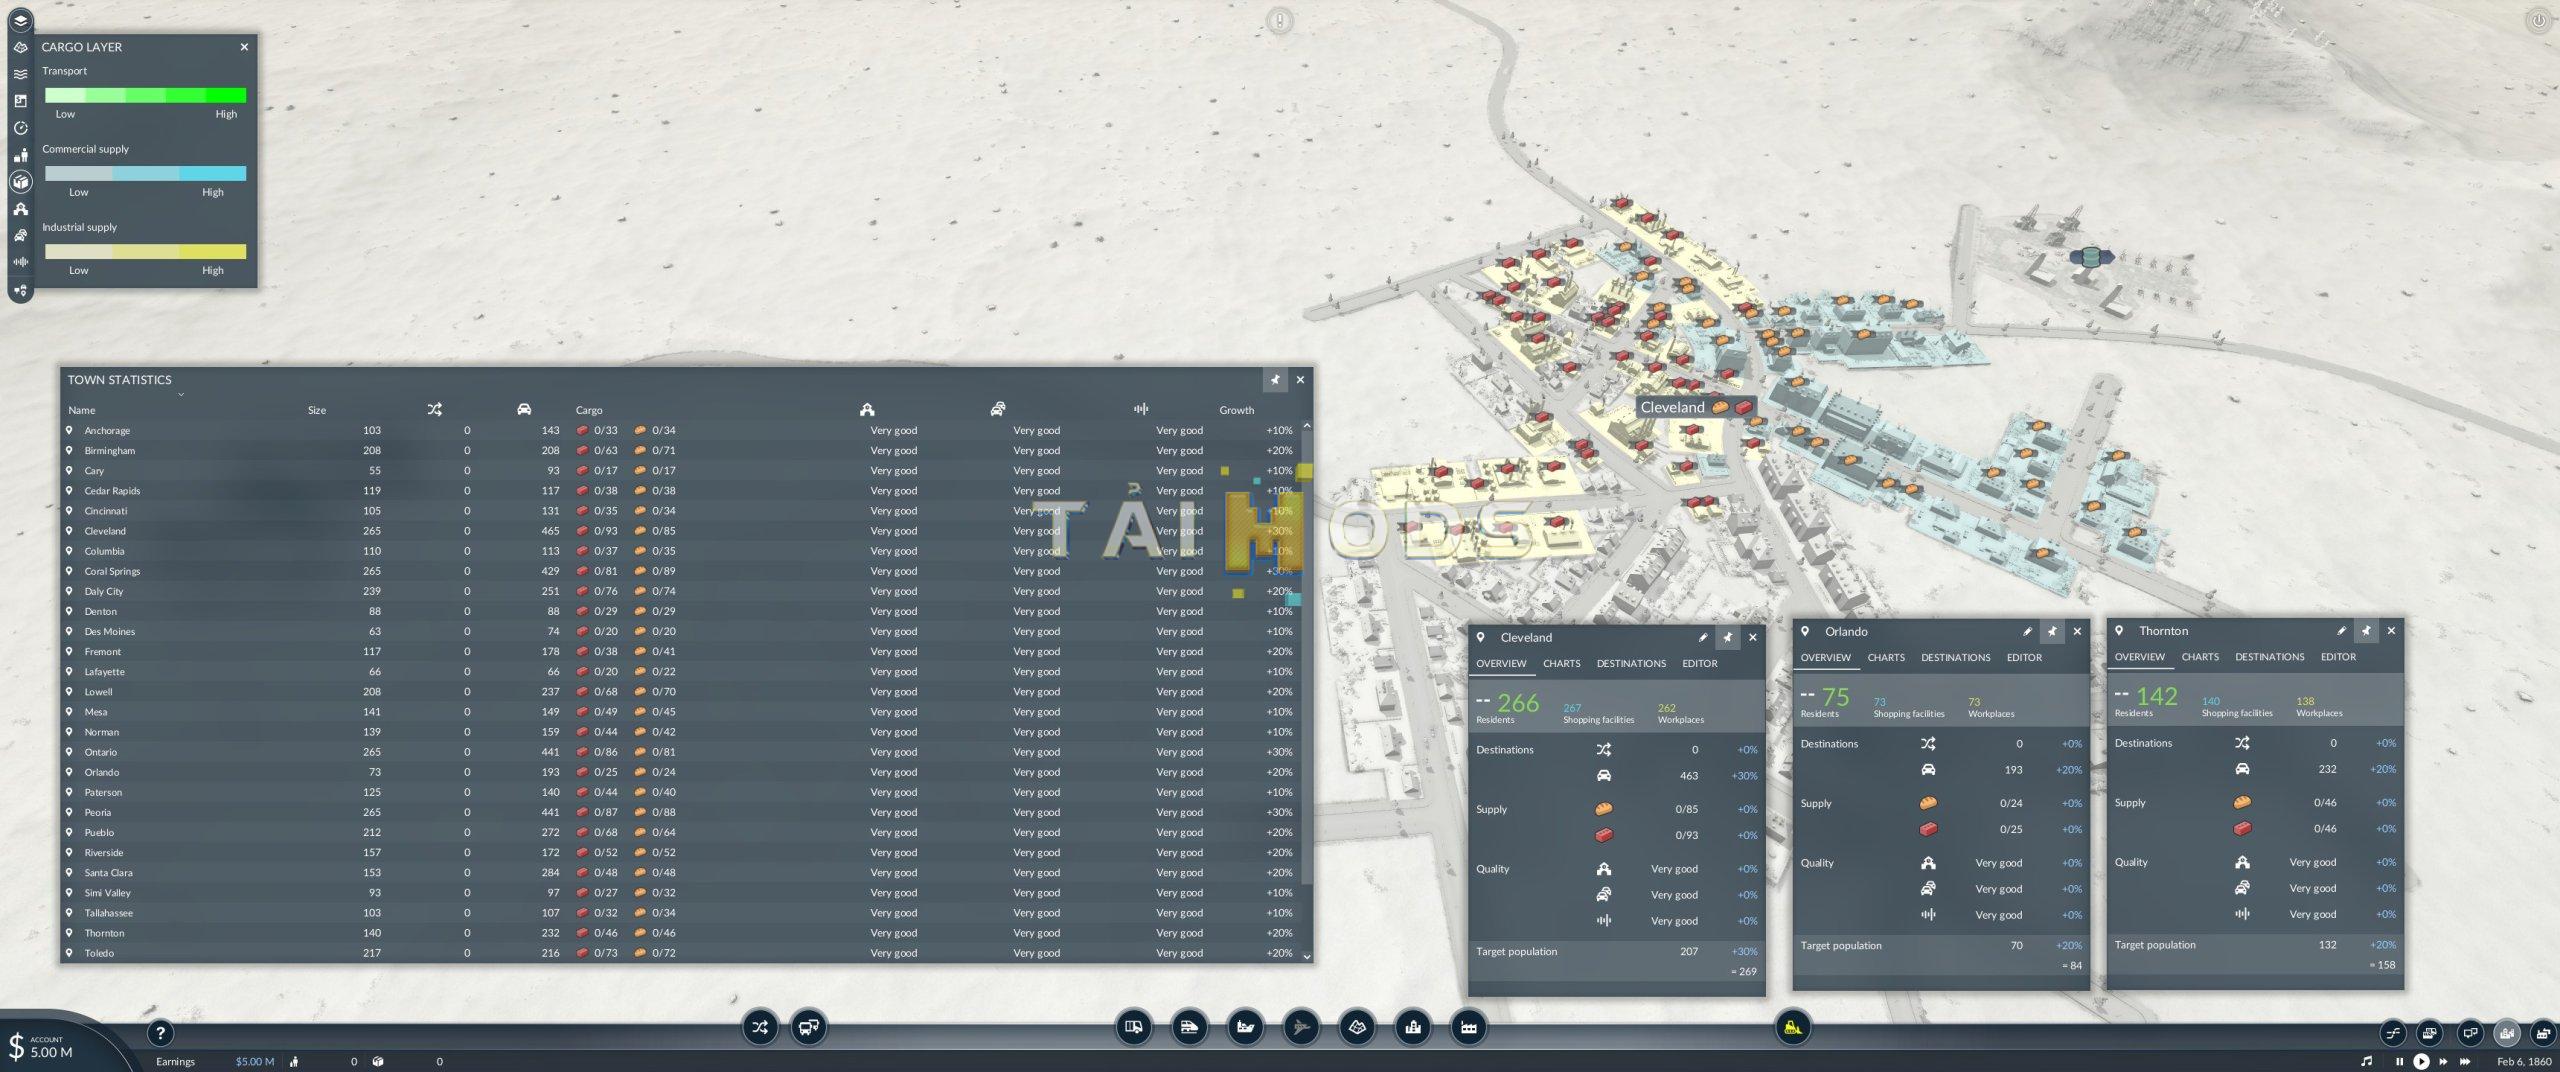Screen dimensions: 2560x1072
Task: Activate the bulldozer tool
Action: (1793, 1027)
